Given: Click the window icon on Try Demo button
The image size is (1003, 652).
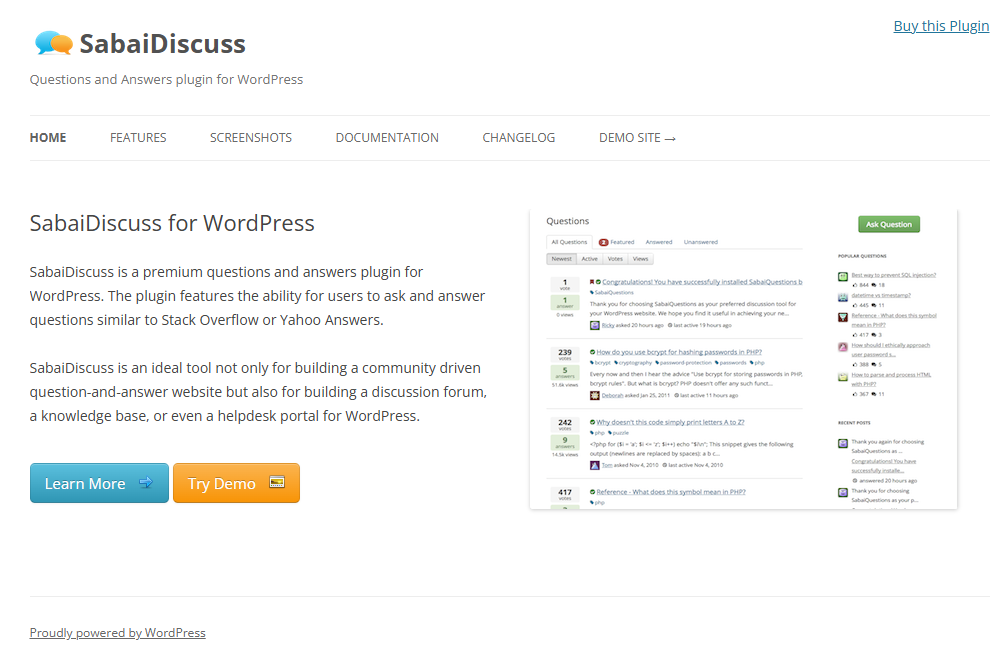Looking at the screenshot, I should (277, 483).
